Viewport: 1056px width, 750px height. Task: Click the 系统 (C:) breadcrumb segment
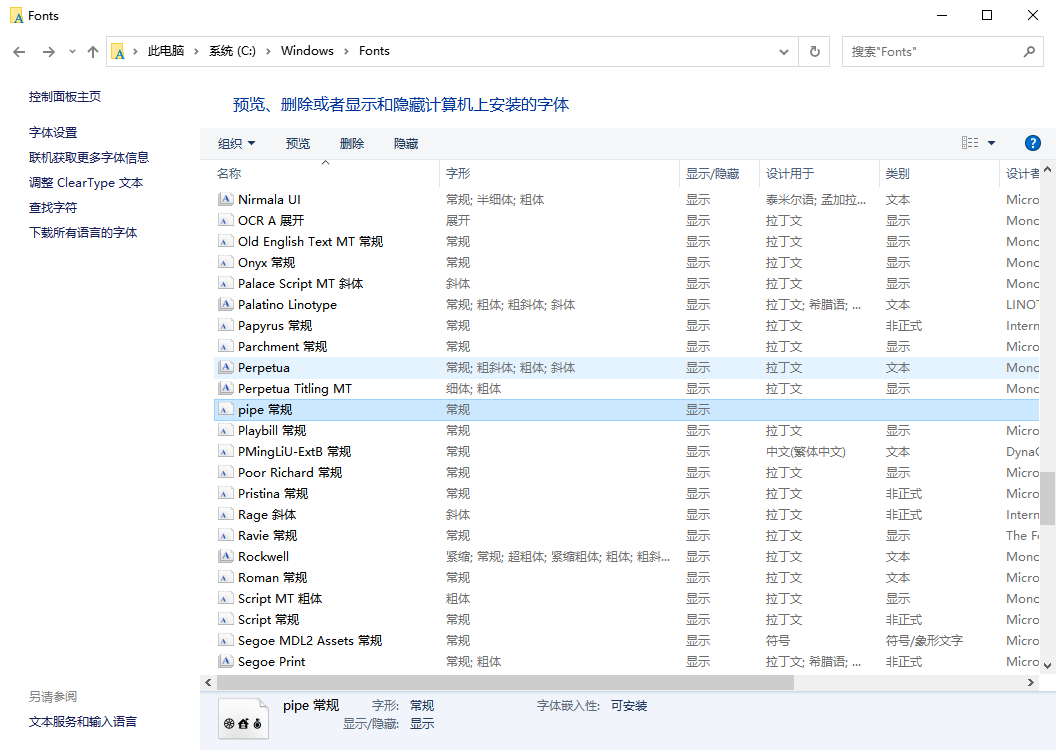[x=232, y=51]
